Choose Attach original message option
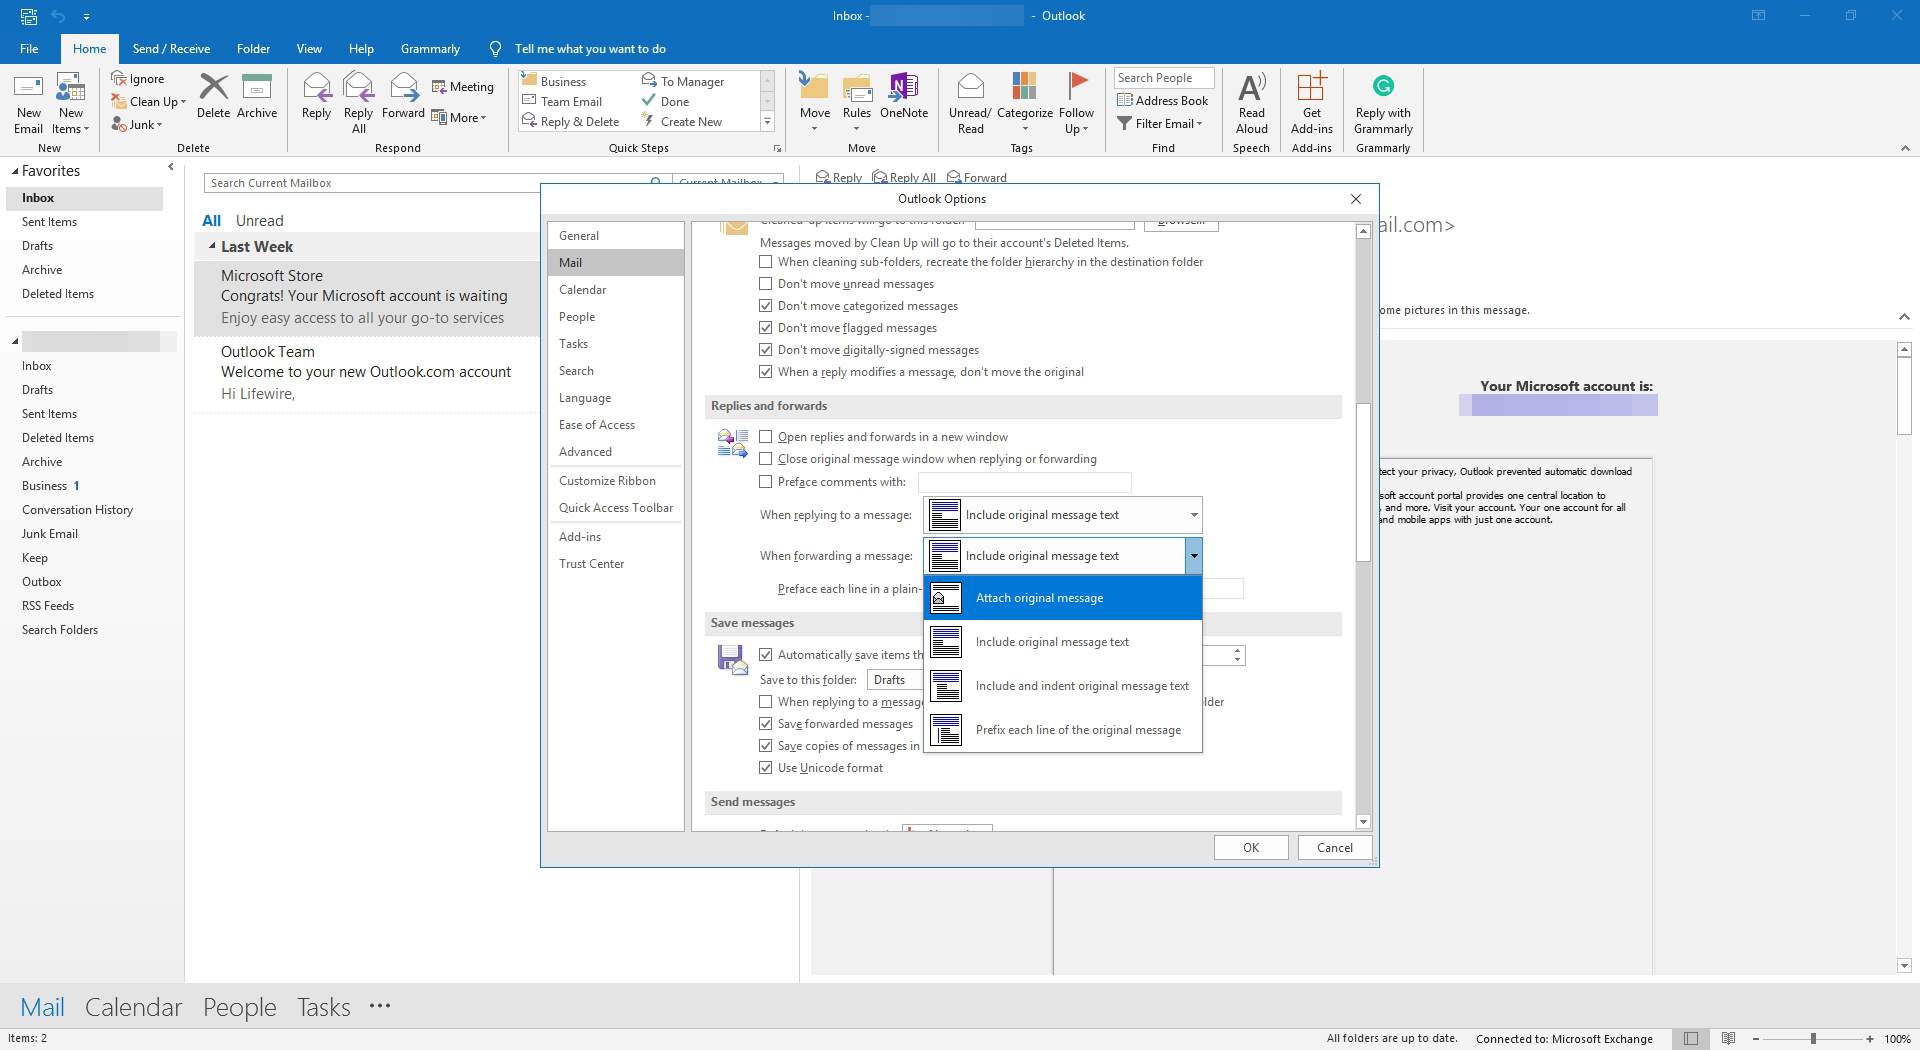Image resolution: width=1920 pixels, height=1050 pixels. tap(1063, 598)
